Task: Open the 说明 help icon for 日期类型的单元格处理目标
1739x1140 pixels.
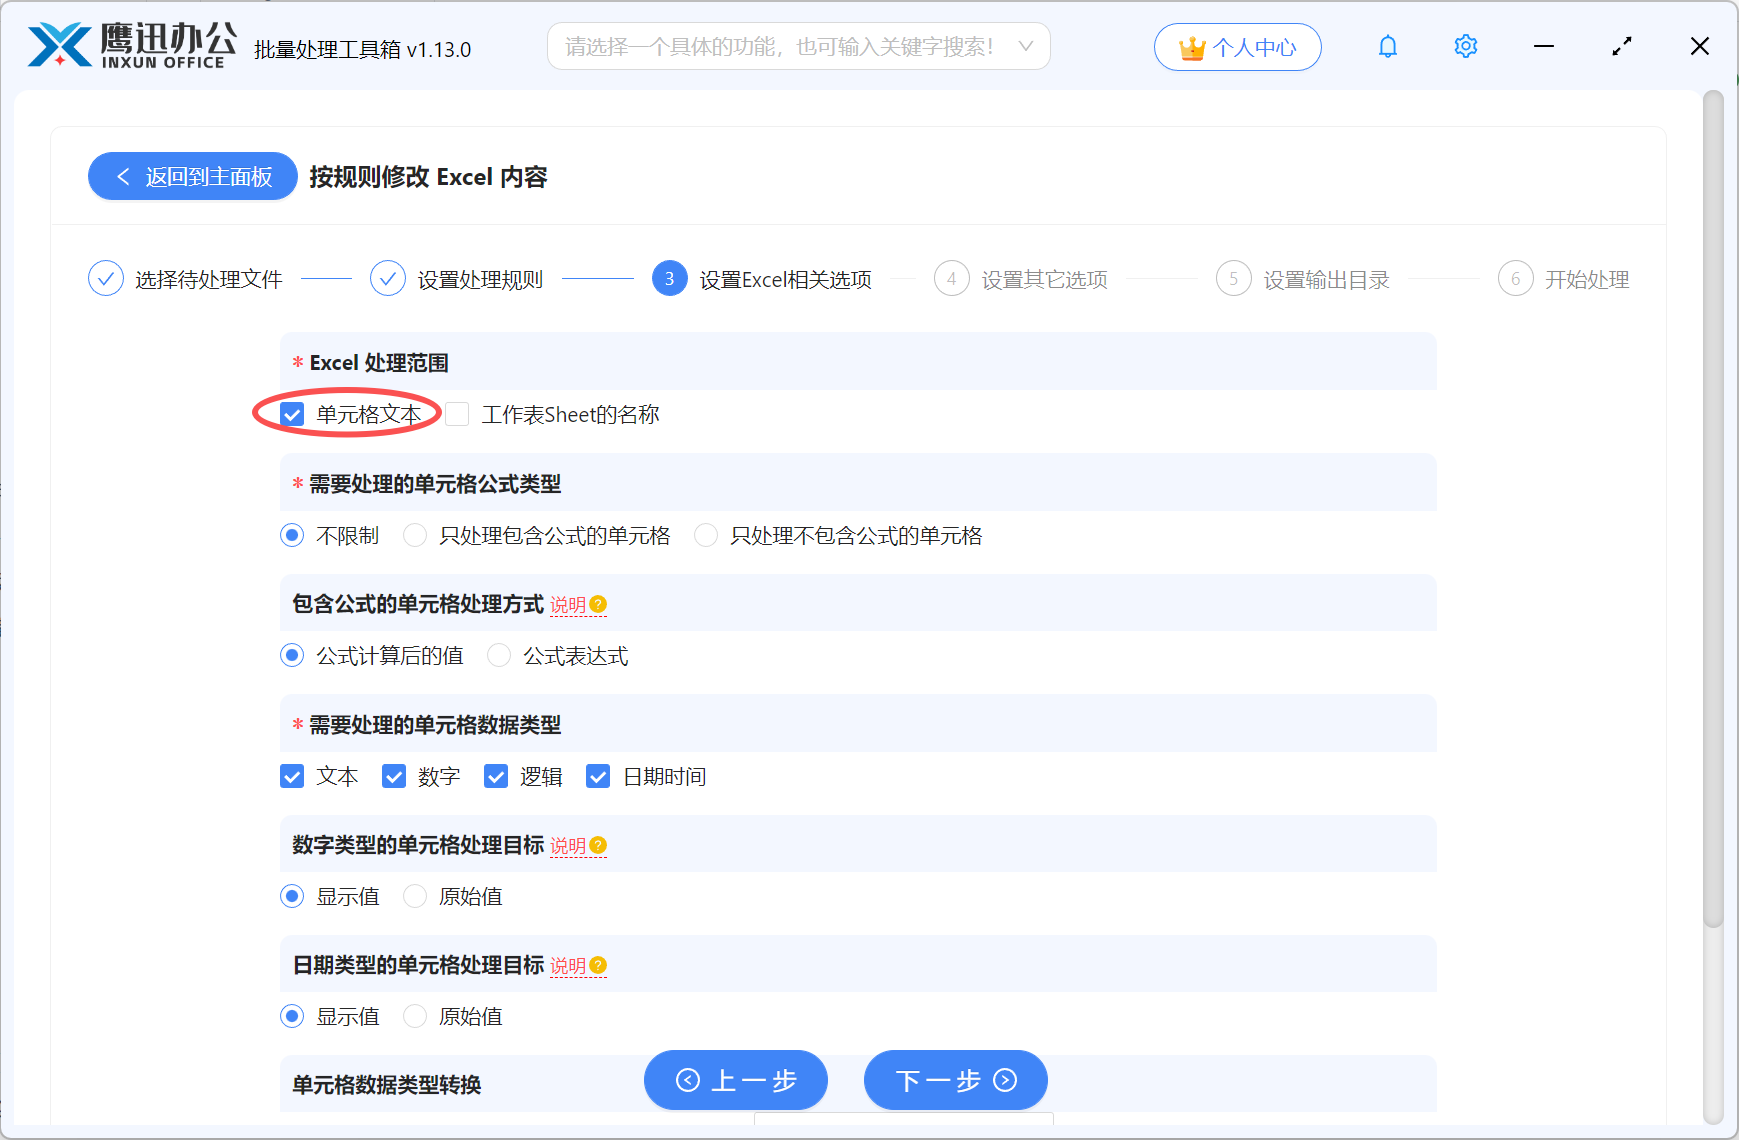Action: [597, 965]
